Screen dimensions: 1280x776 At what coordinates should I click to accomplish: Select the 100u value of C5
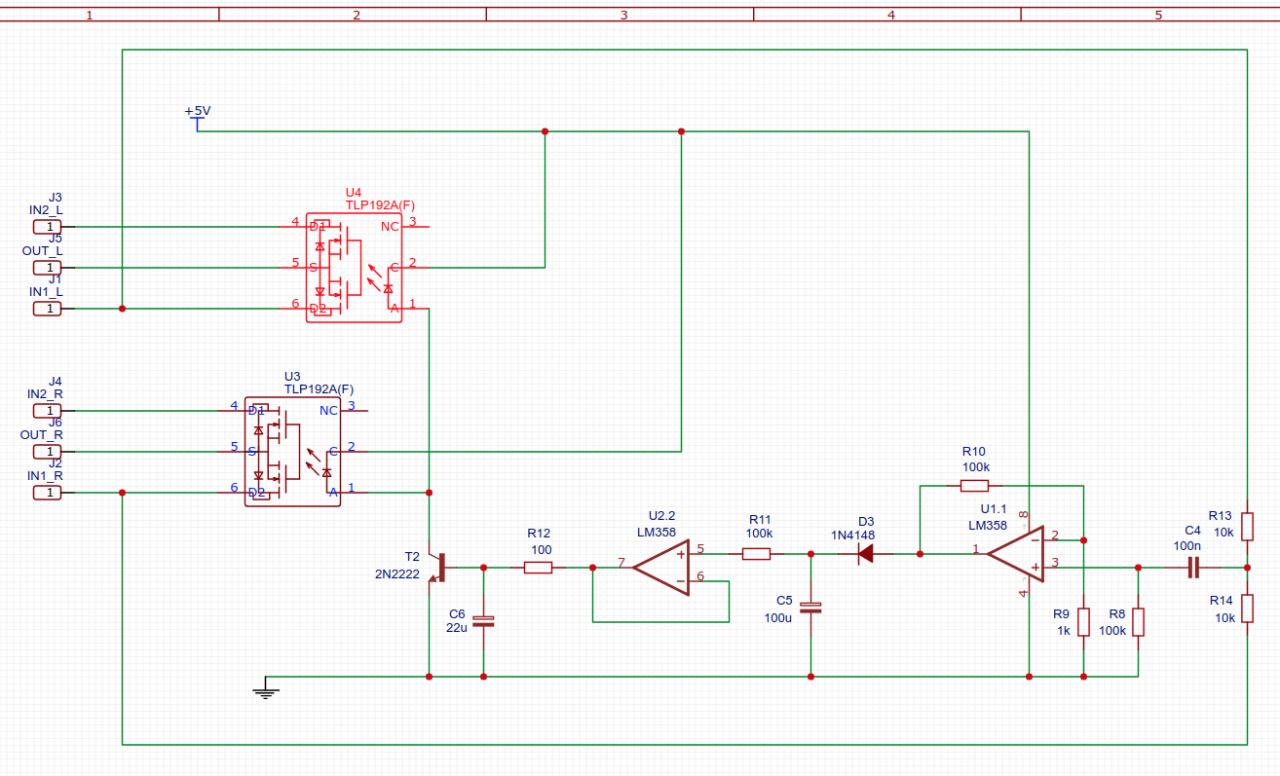777,616
